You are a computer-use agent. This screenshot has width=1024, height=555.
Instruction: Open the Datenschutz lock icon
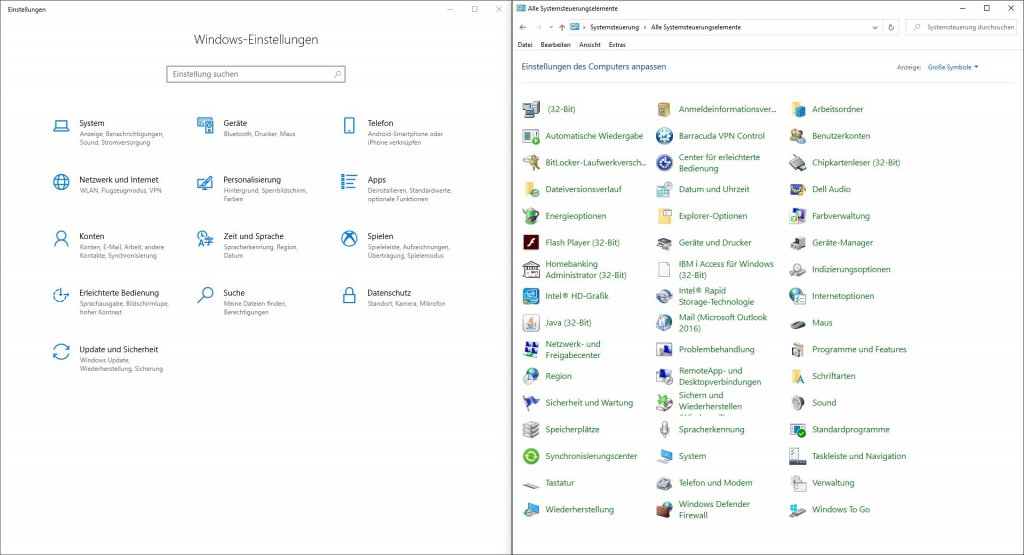[x=349, y=295]
